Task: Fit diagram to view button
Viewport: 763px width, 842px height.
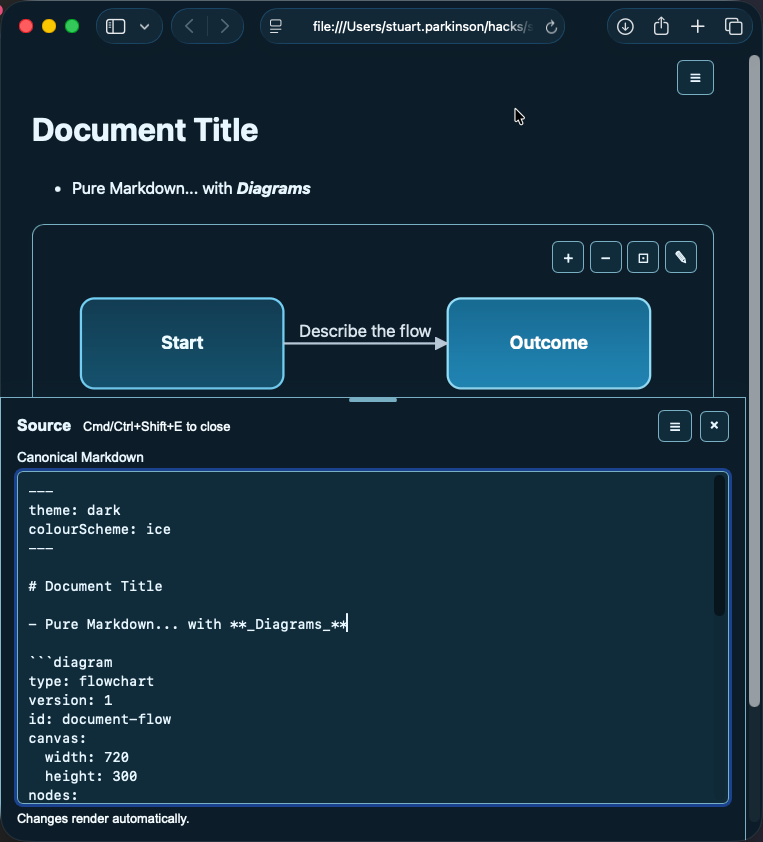Action: [x=643, y=258]
